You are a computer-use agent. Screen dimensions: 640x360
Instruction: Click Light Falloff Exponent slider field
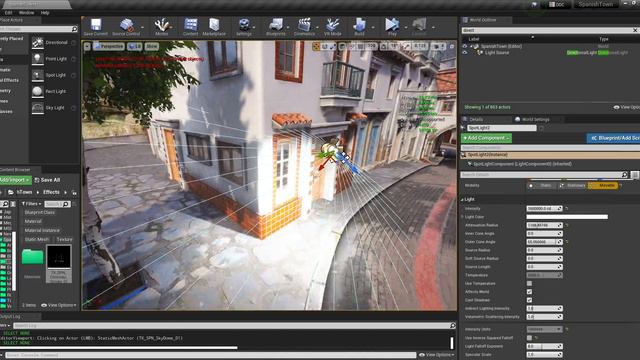coord(544,346)
